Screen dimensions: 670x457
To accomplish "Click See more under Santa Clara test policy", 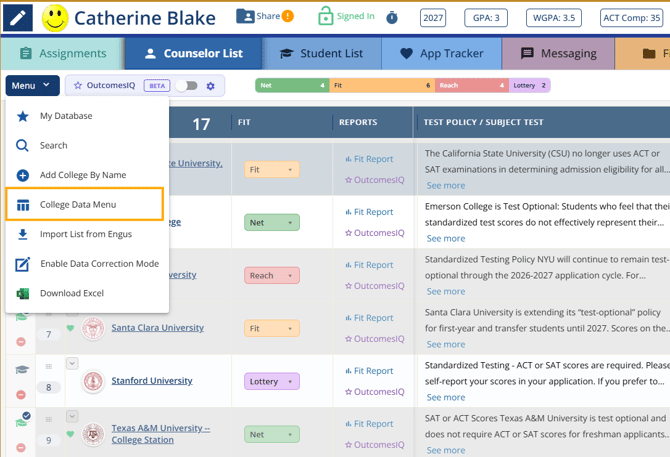I will [446, 344].
